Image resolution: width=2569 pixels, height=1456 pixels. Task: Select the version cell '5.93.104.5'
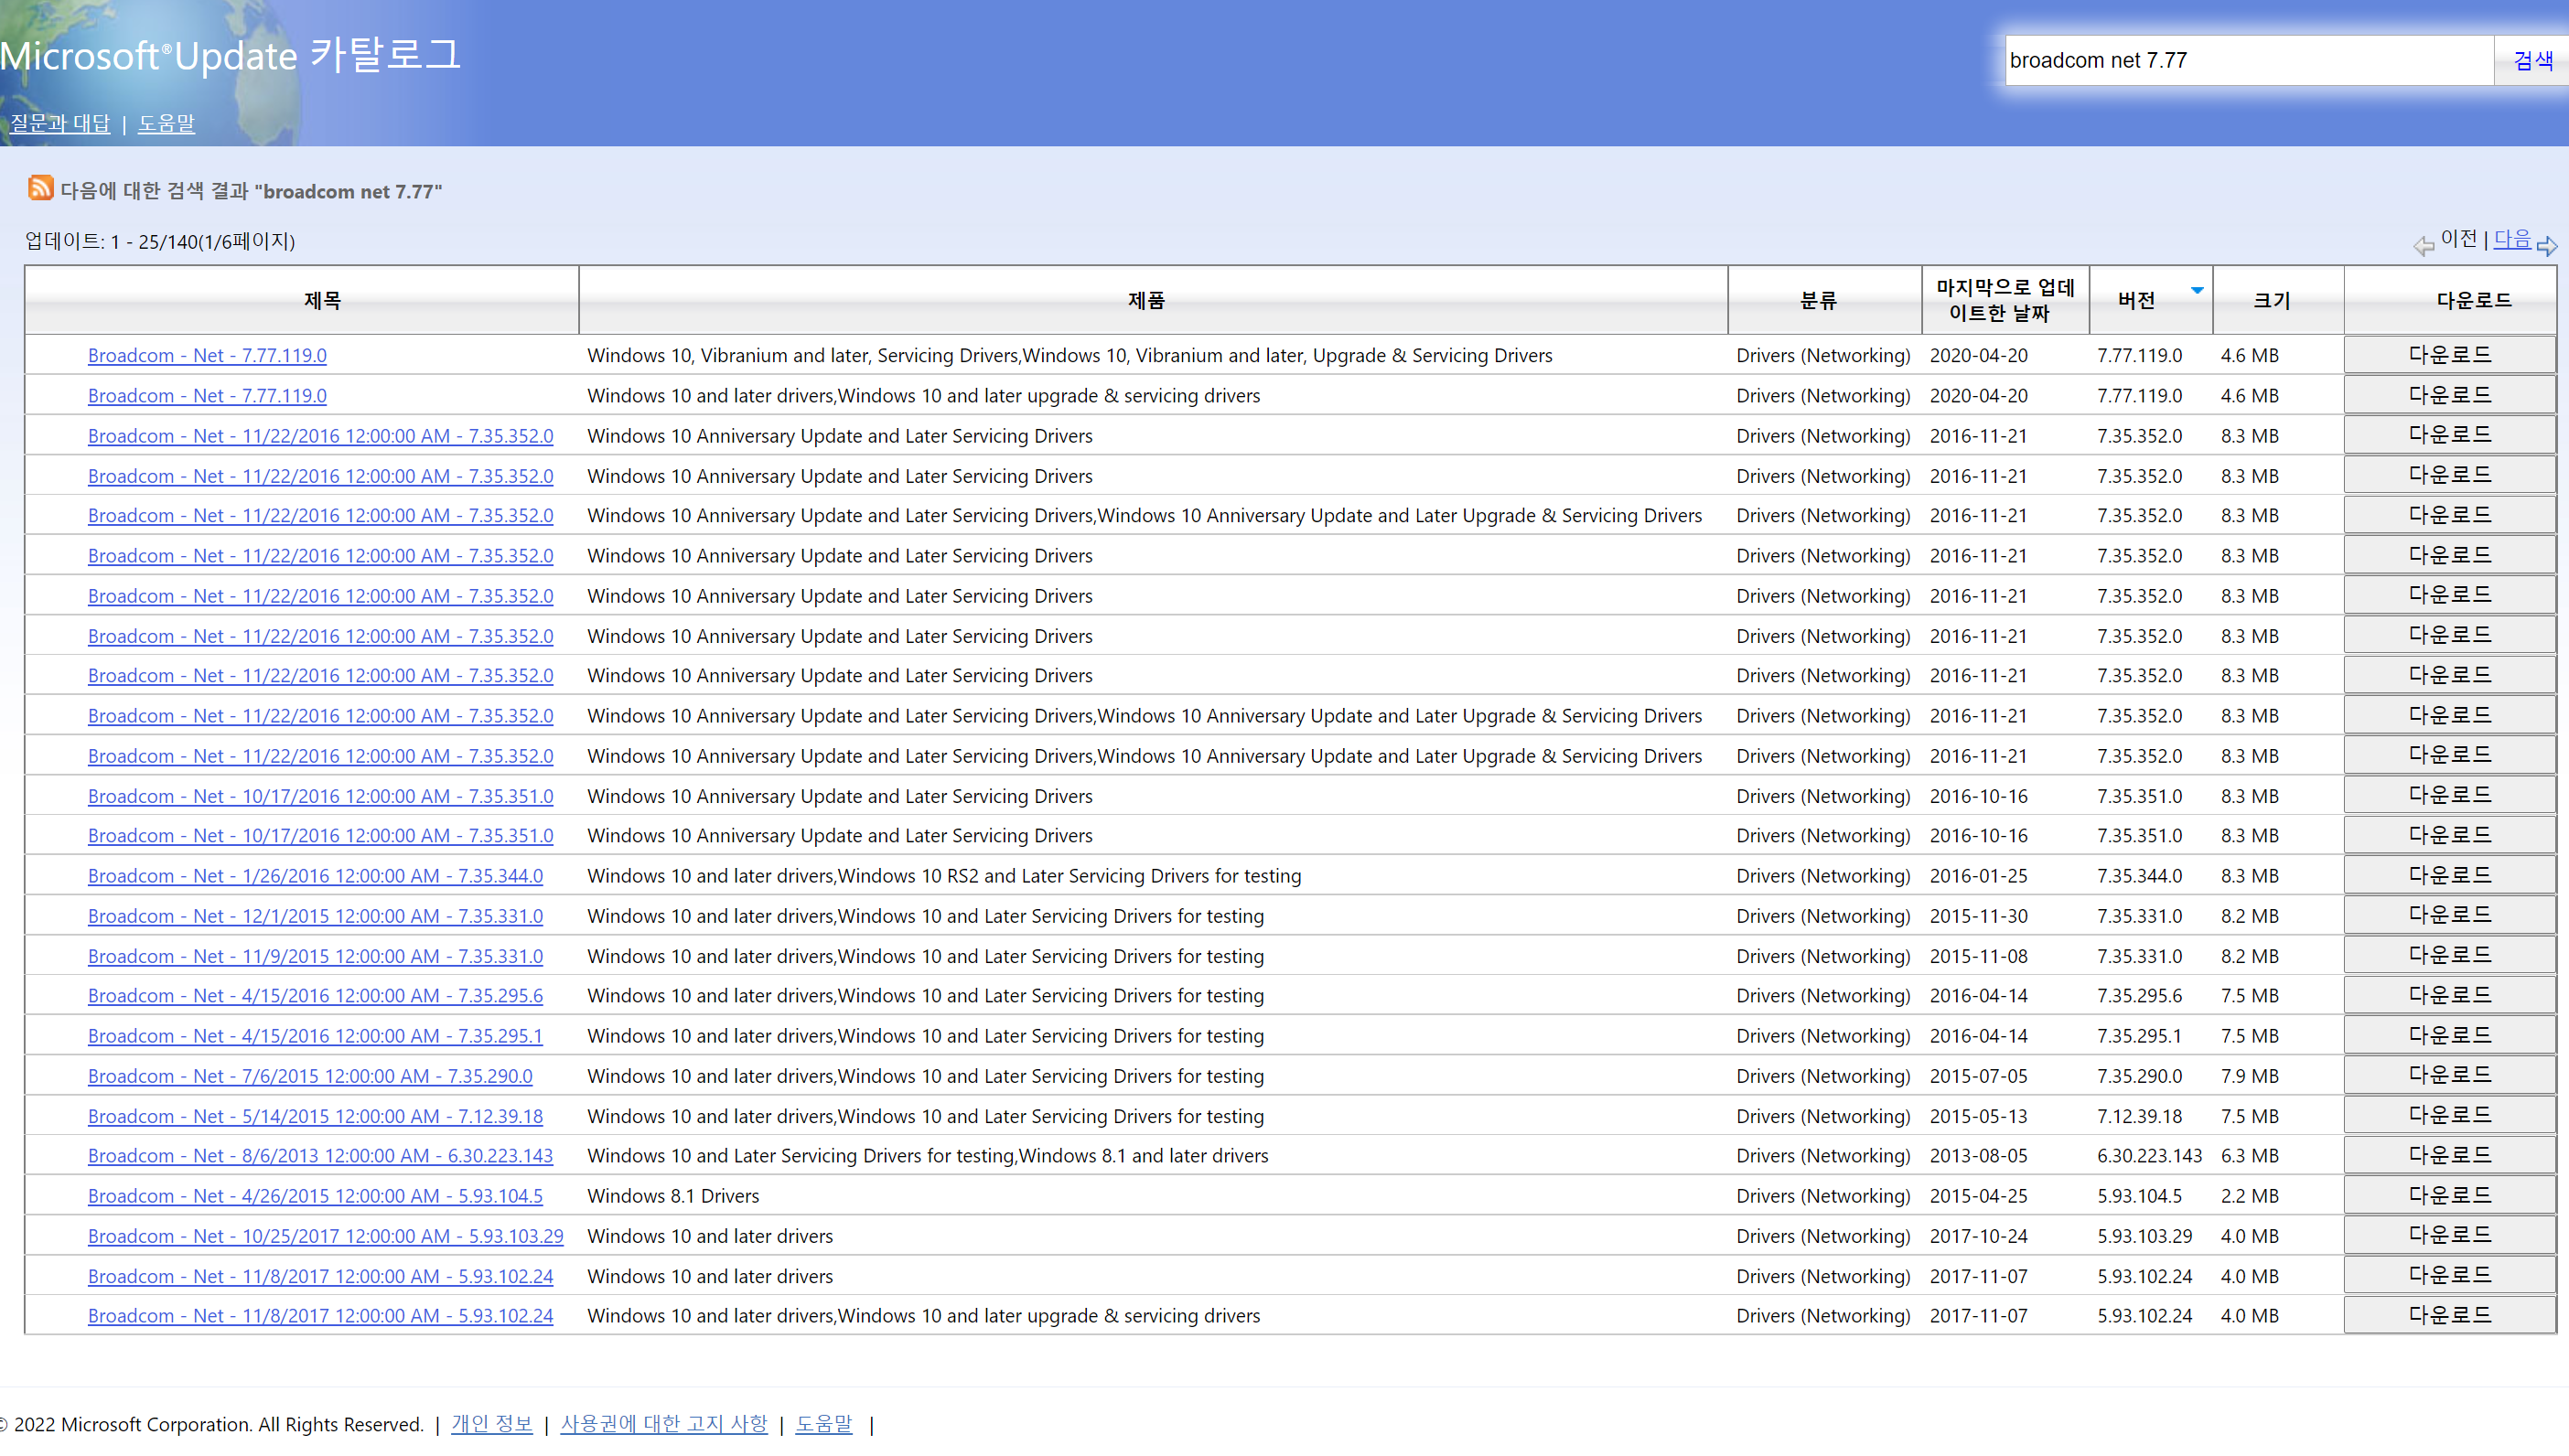coord(2139,1196)
